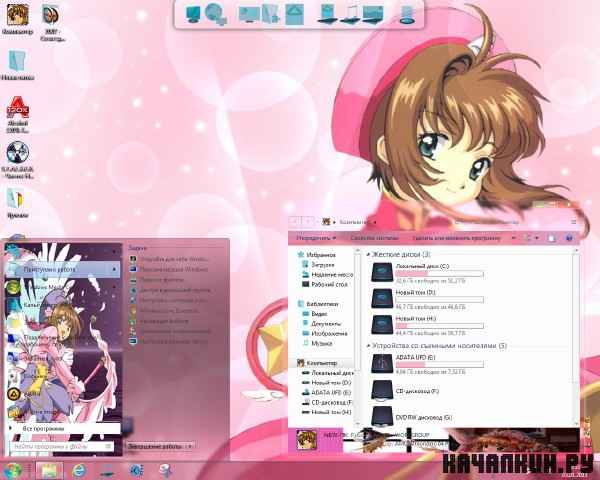Image resolution: width=600 pixels, height=480 pixels.
Task: Expand the Приступая к работе submenu arrow
Action: [114, 269]
